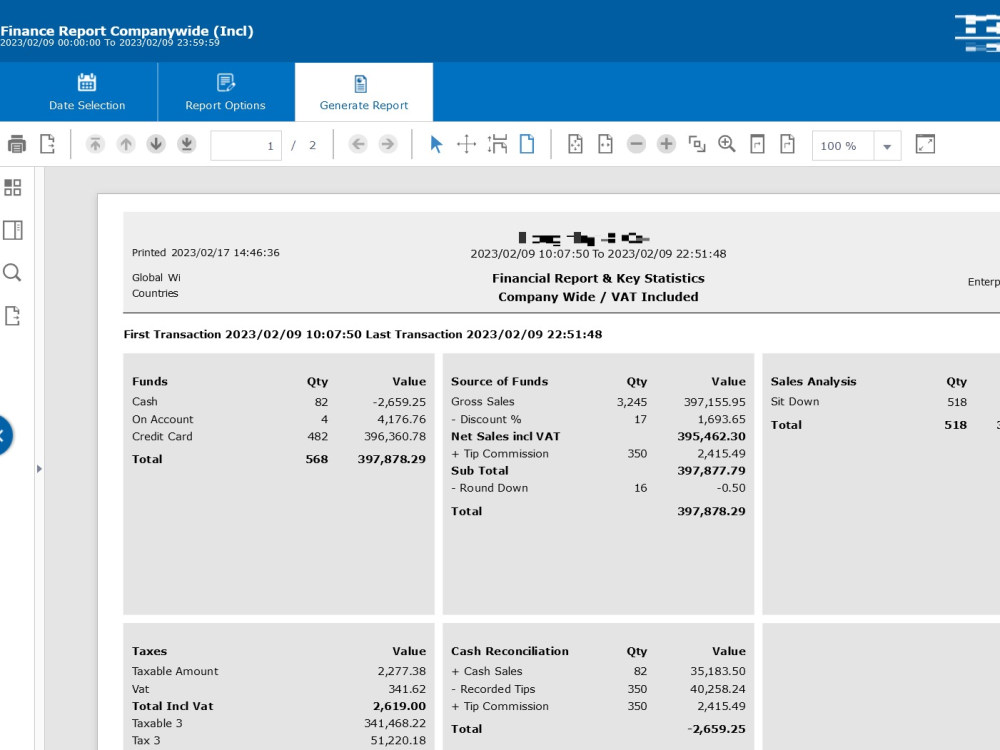The width and height of the screenshot is (1000, 750).
Task: Click sidebar export document icon
Action: 13,316
